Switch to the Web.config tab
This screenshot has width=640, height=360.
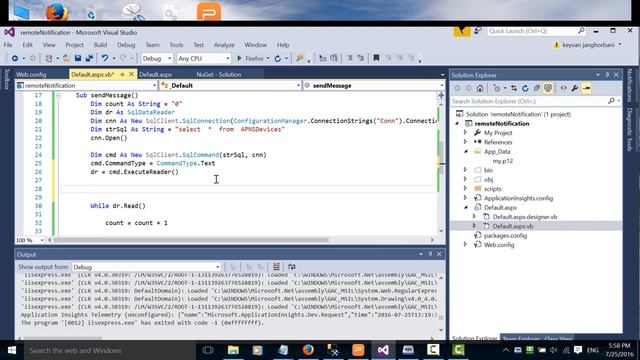click(31, 75)
